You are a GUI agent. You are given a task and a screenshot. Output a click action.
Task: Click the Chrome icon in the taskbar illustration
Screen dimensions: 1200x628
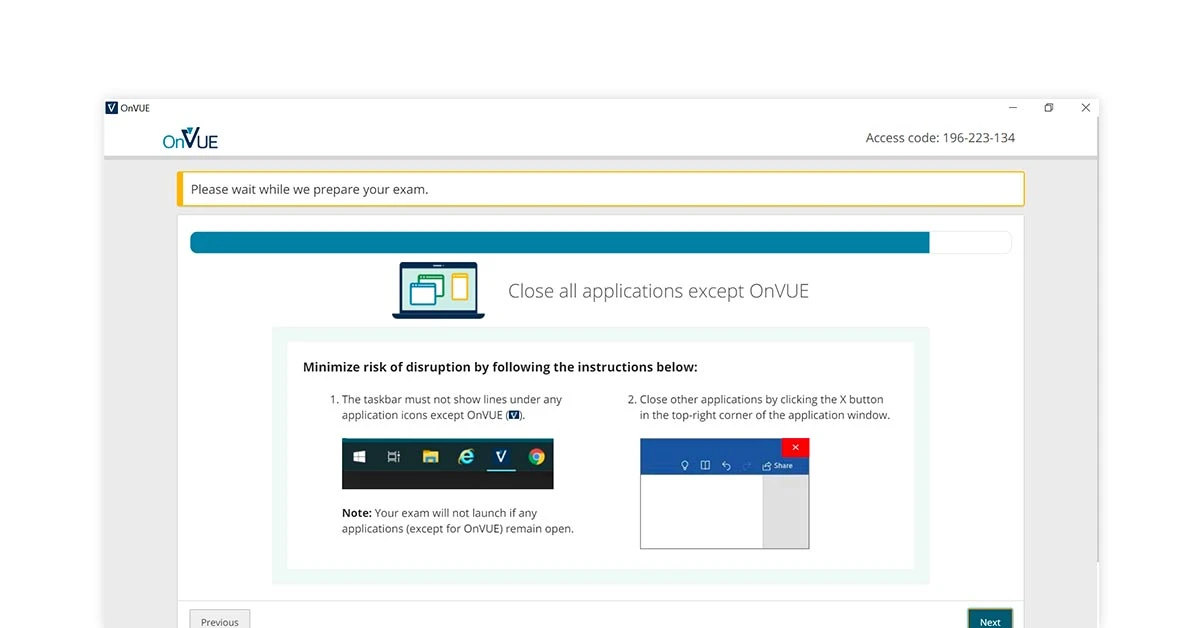coord(536,457)
